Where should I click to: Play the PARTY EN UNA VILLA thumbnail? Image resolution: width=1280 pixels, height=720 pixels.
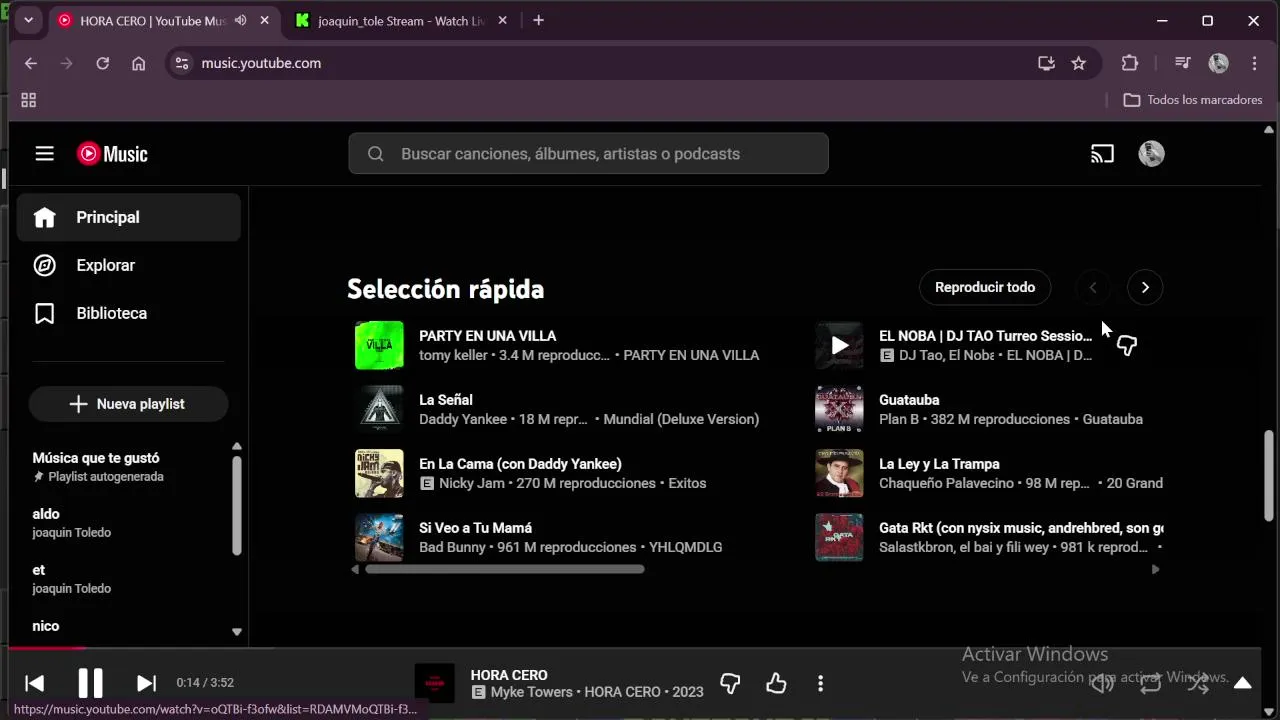pos(379,345)
